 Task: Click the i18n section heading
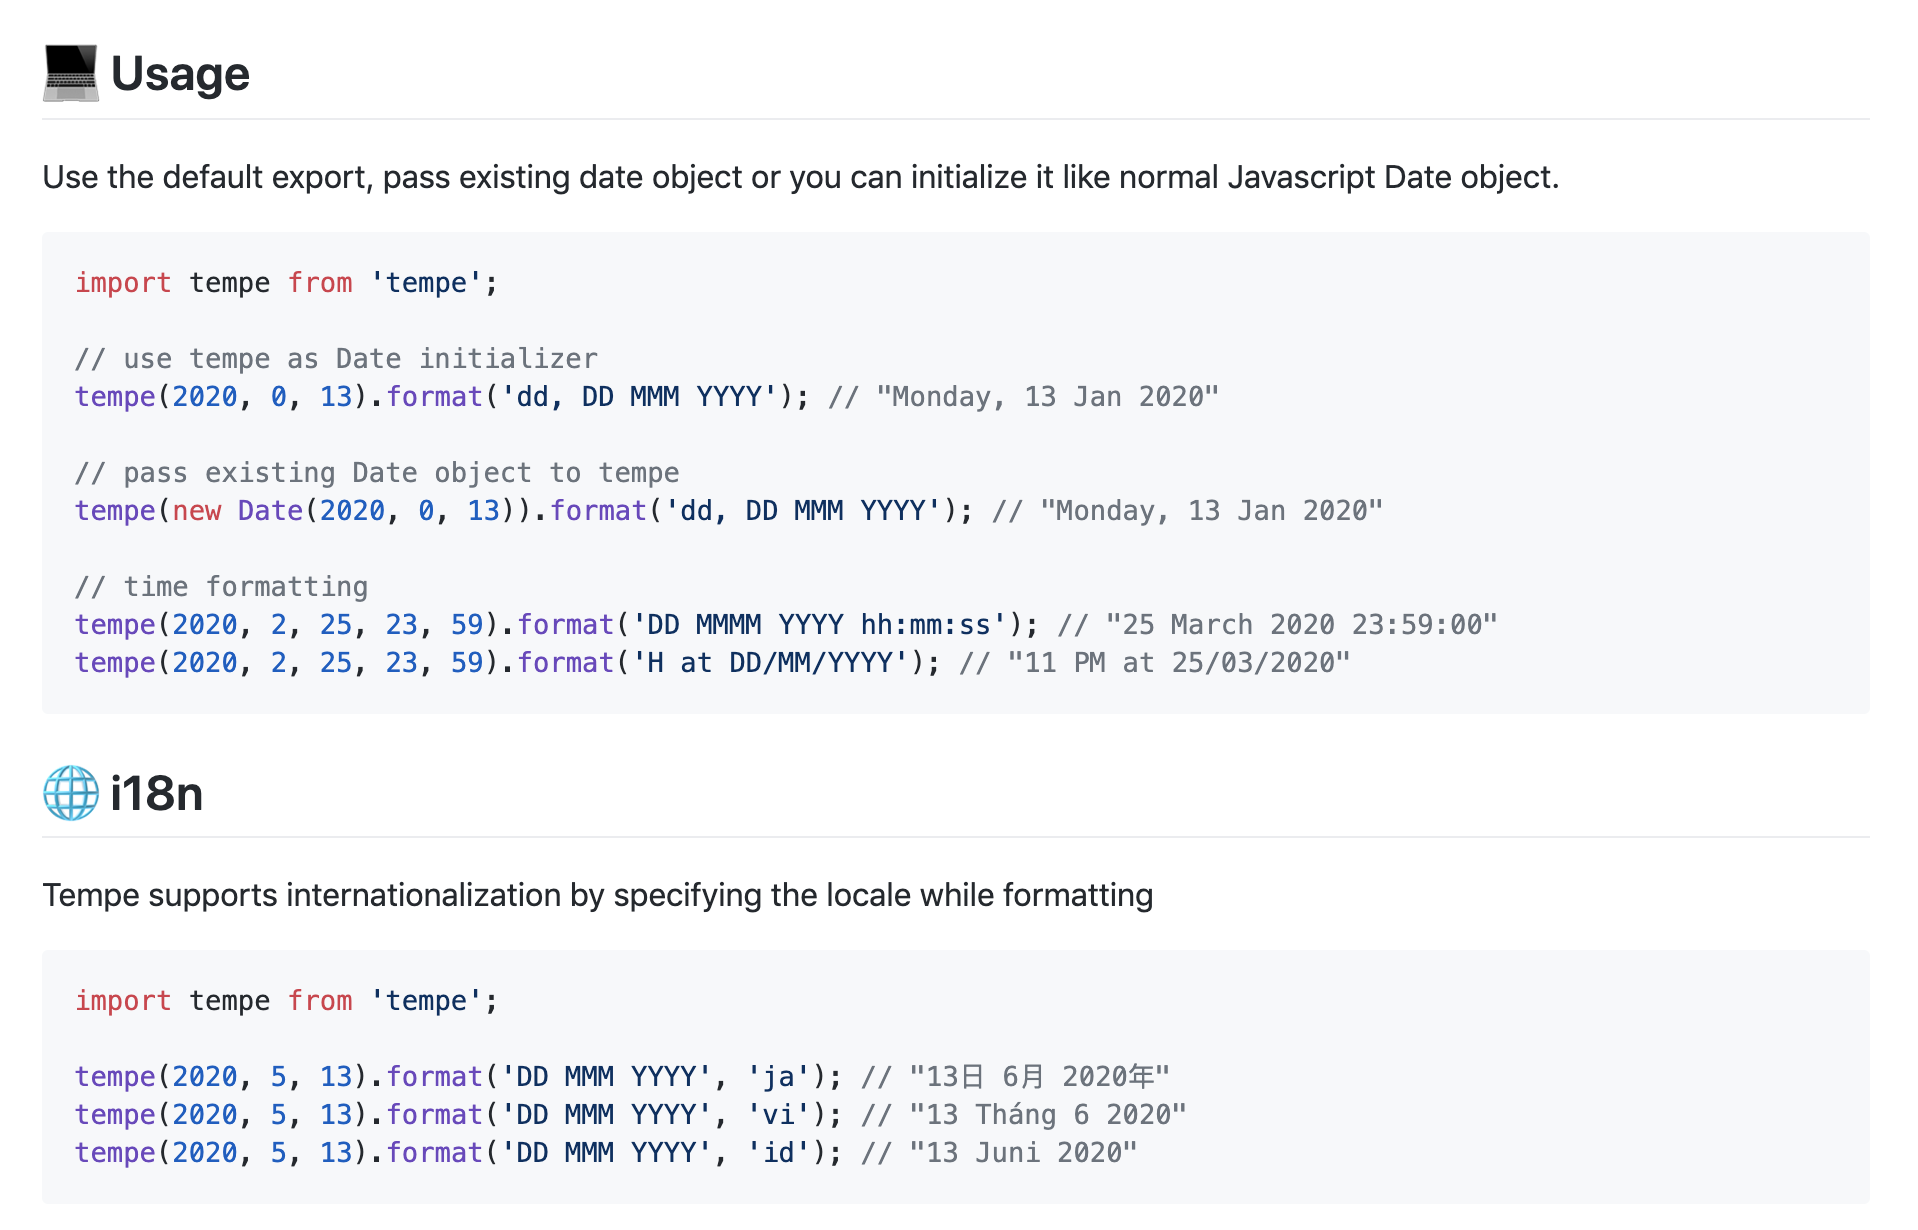(157, 793)
